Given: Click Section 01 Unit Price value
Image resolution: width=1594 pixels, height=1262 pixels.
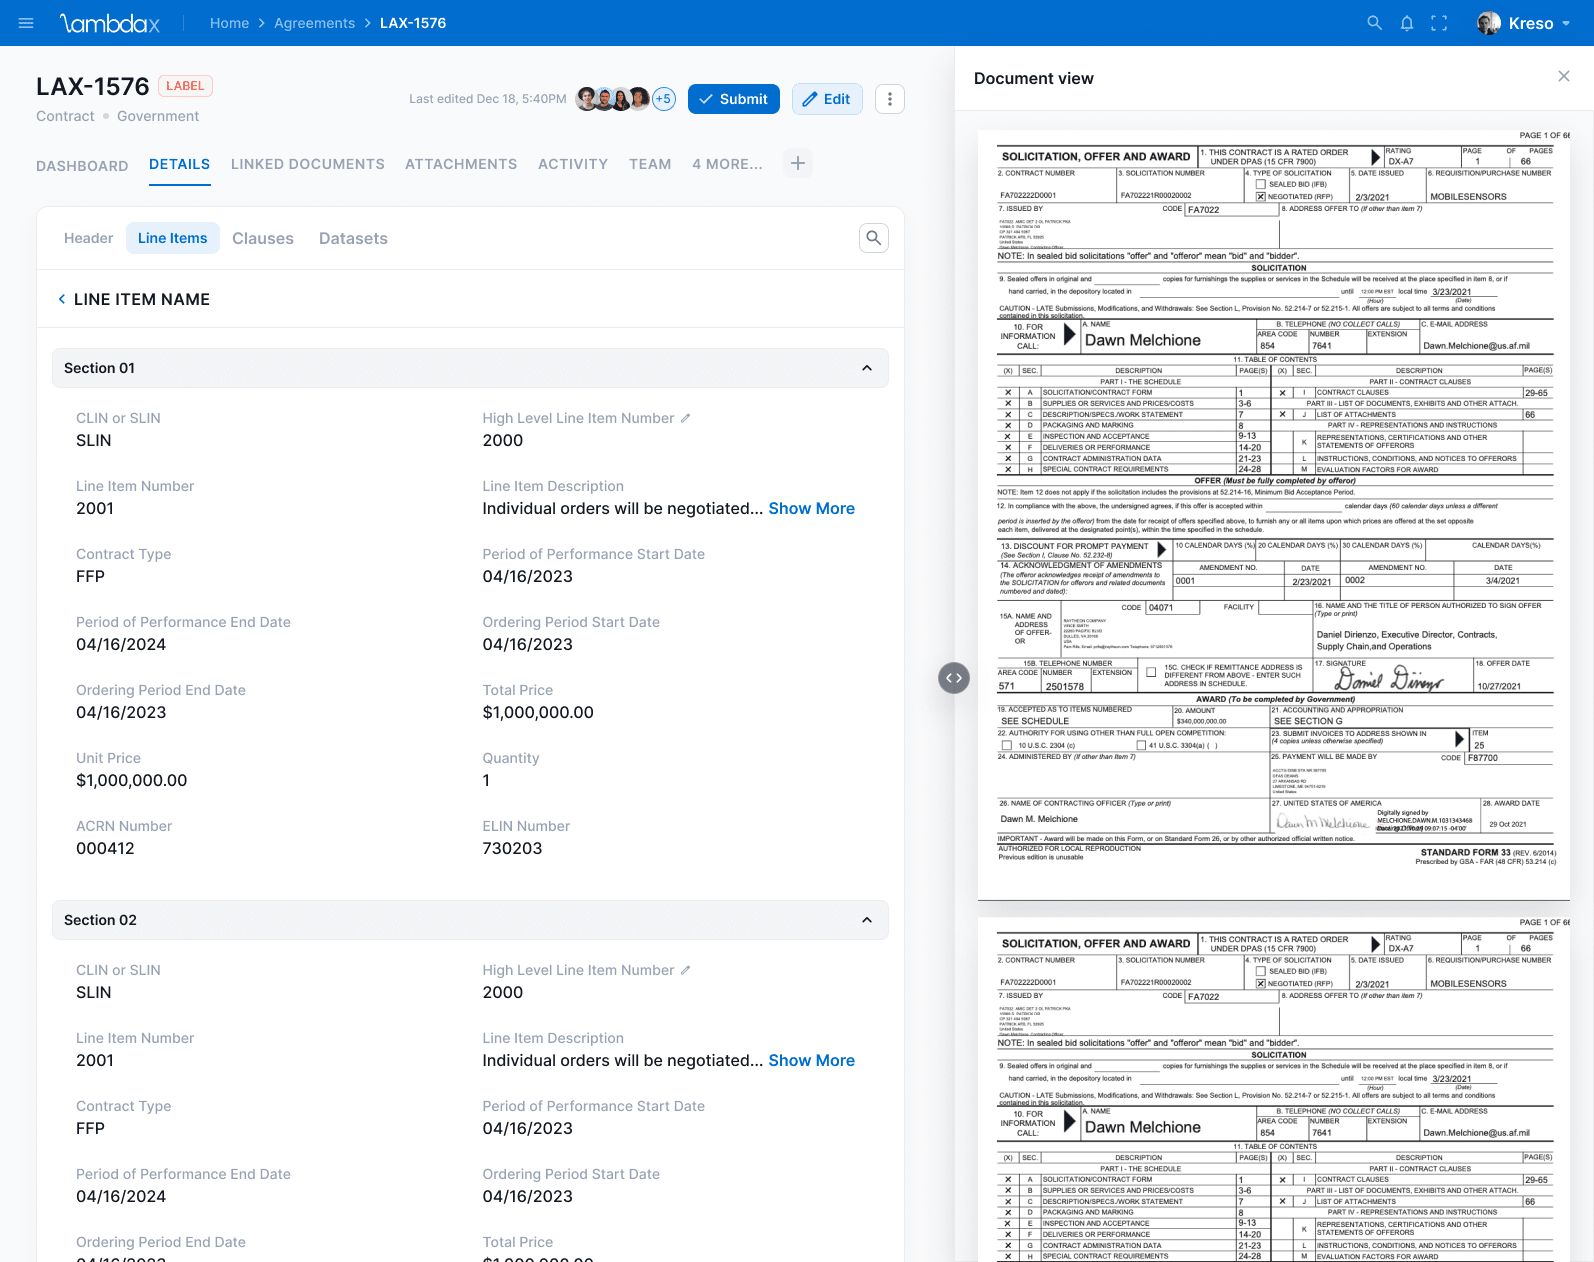Looking at the screenshot, I should point(132,780).
